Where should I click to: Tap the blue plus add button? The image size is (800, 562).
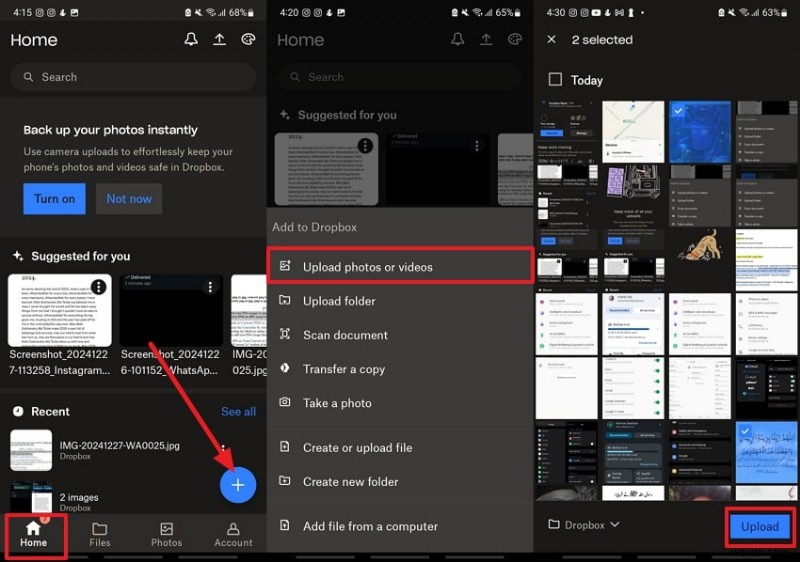[x=238, y=485]
